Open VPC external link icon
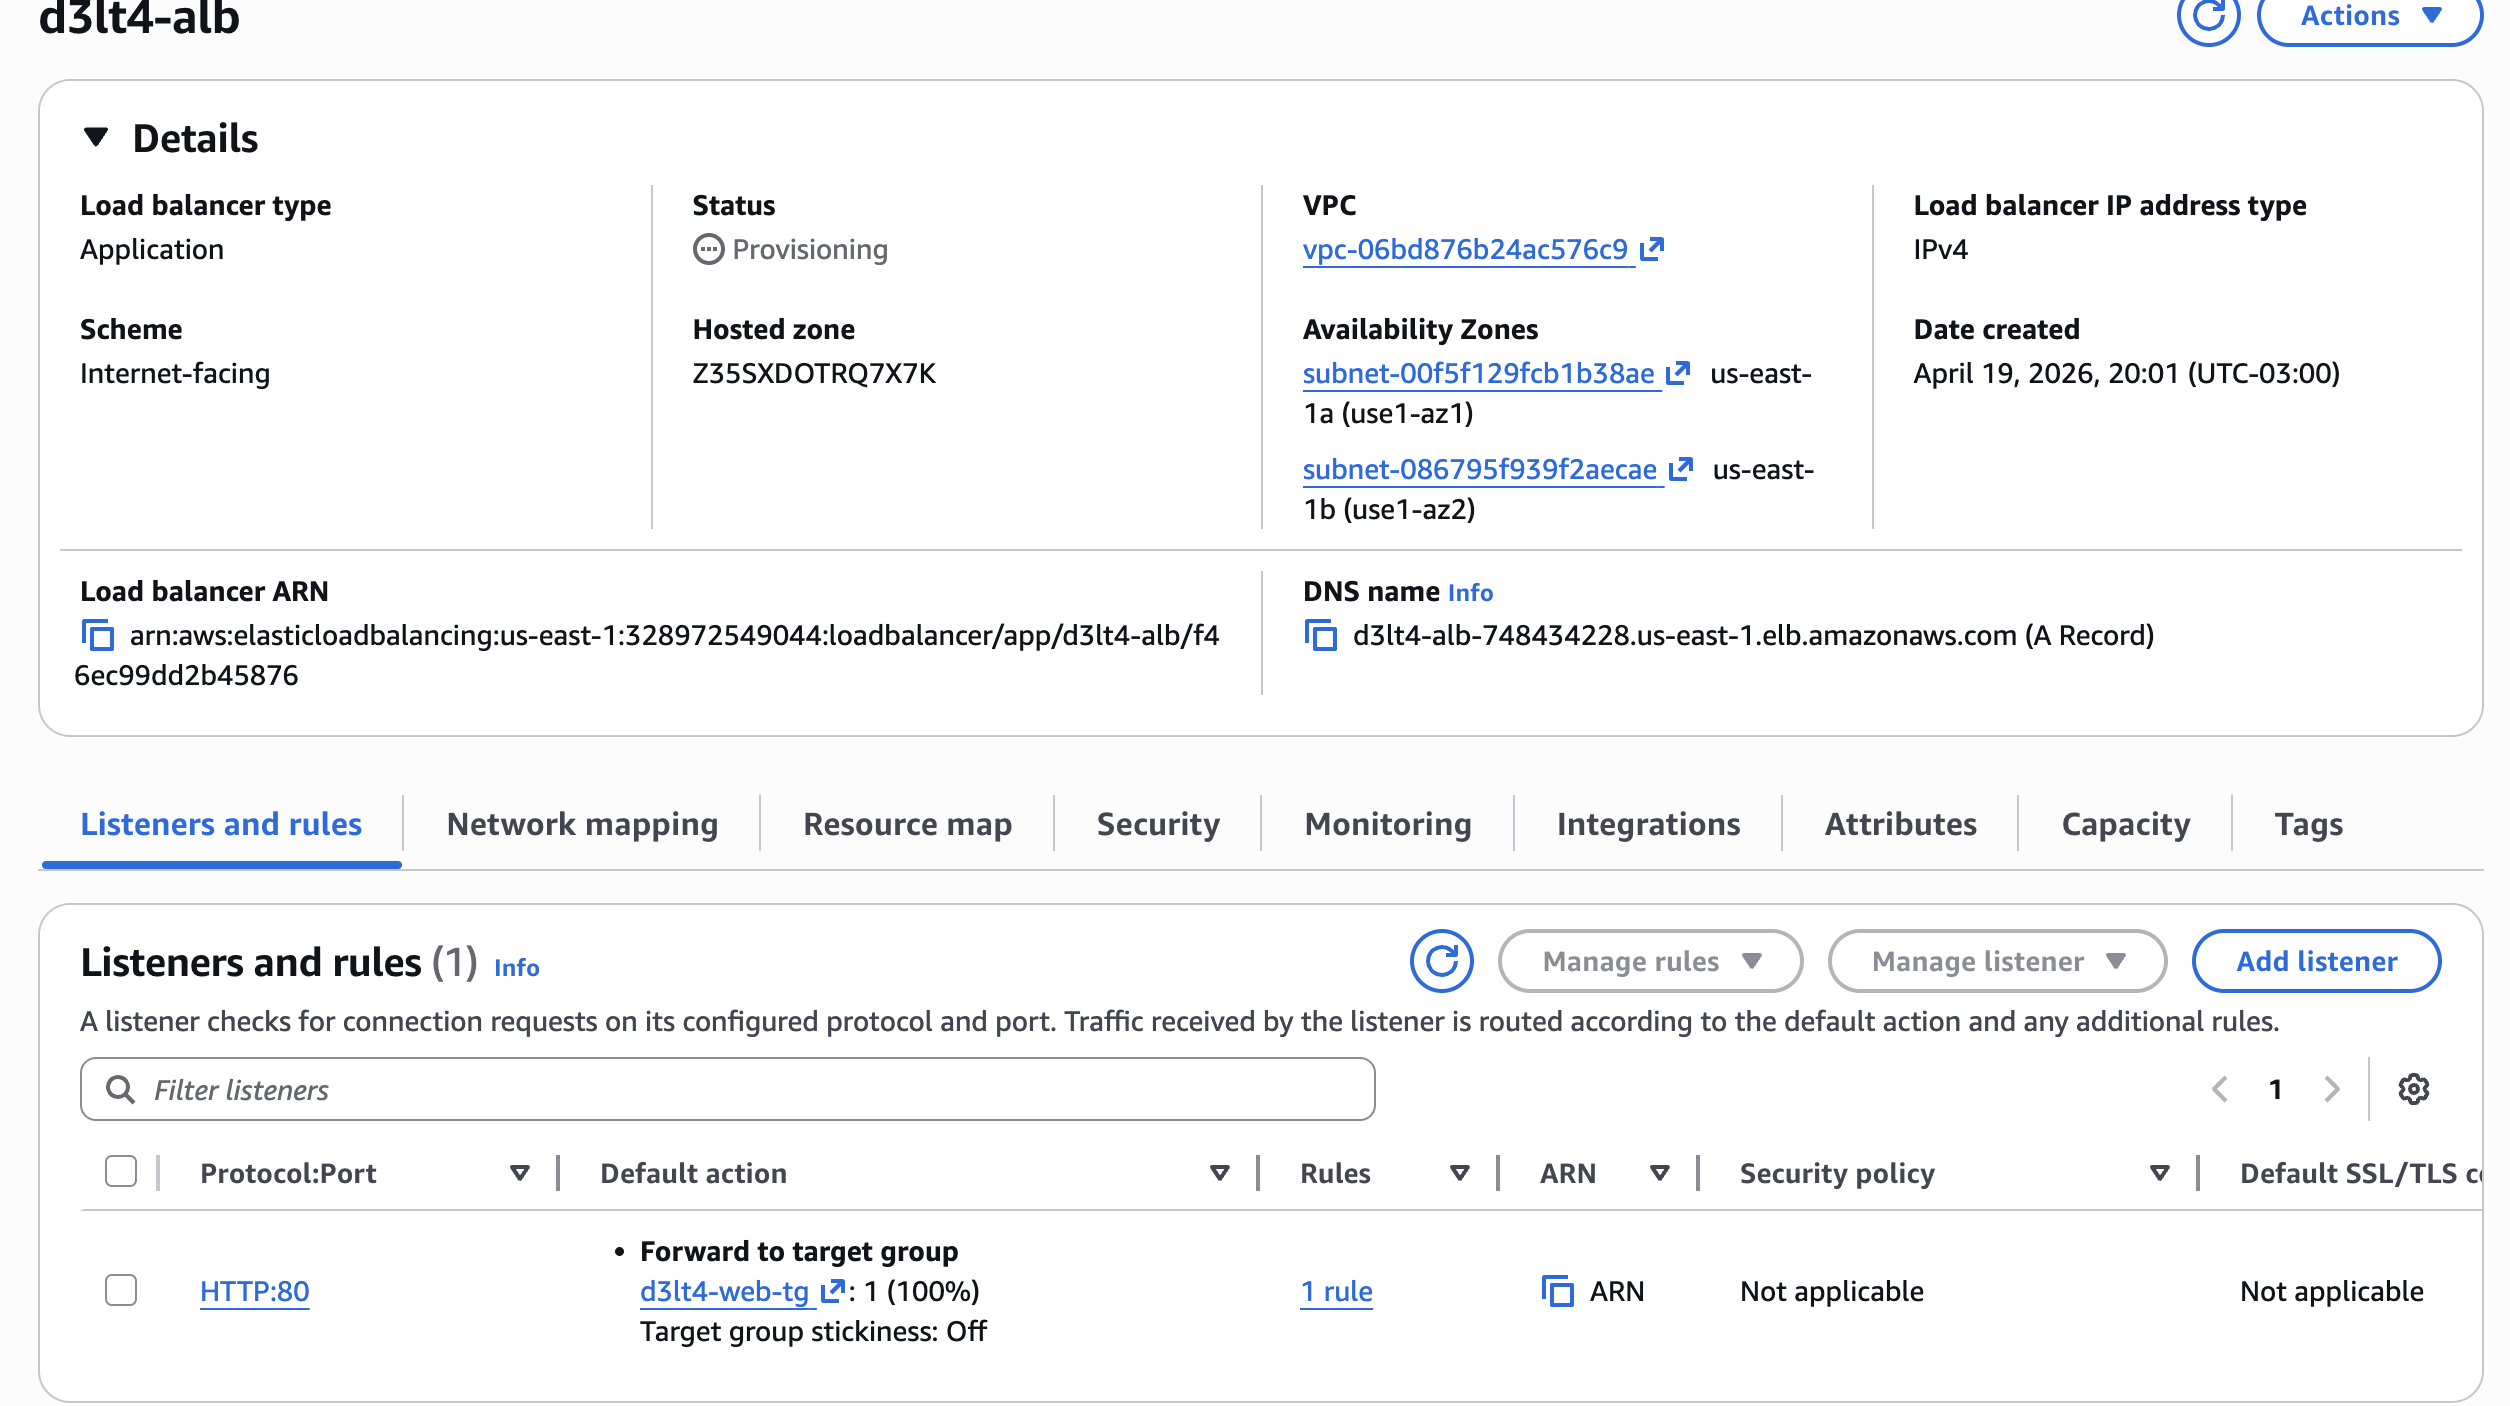2510x1406 pixels. tap(1652, 249)
